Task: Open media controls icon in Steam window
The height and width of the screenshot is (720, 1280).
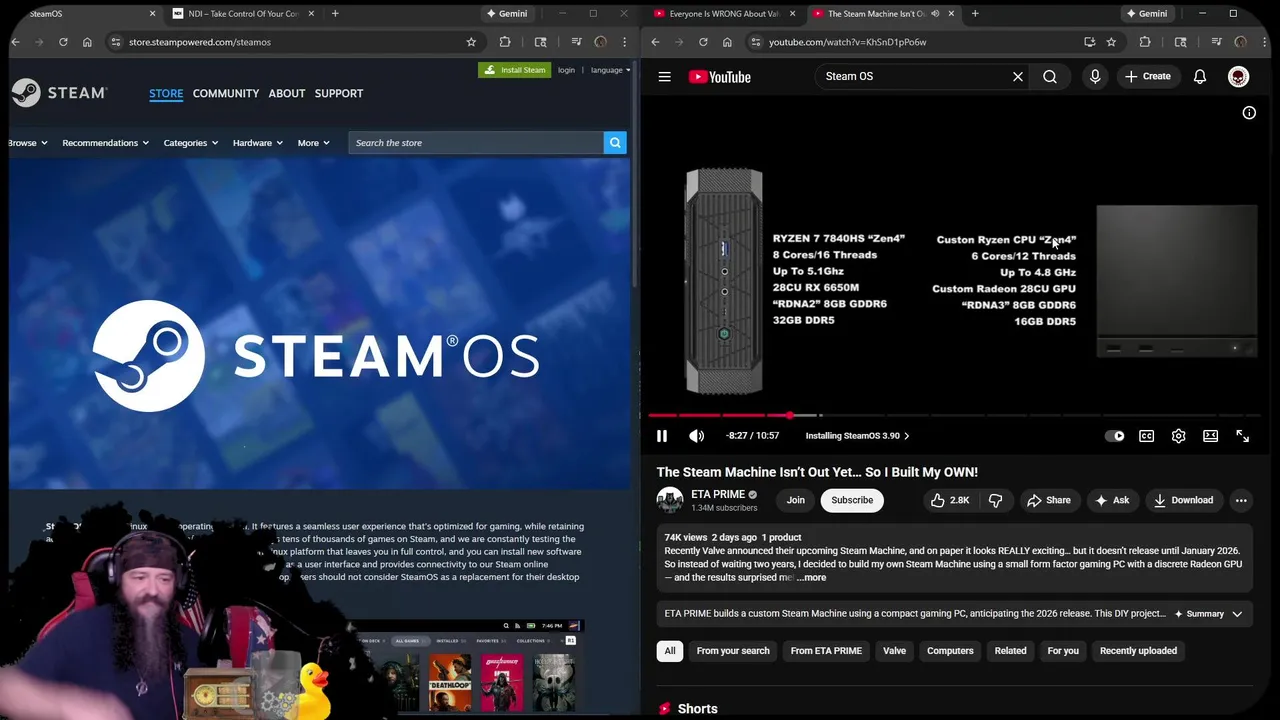Action: [576, 42]
